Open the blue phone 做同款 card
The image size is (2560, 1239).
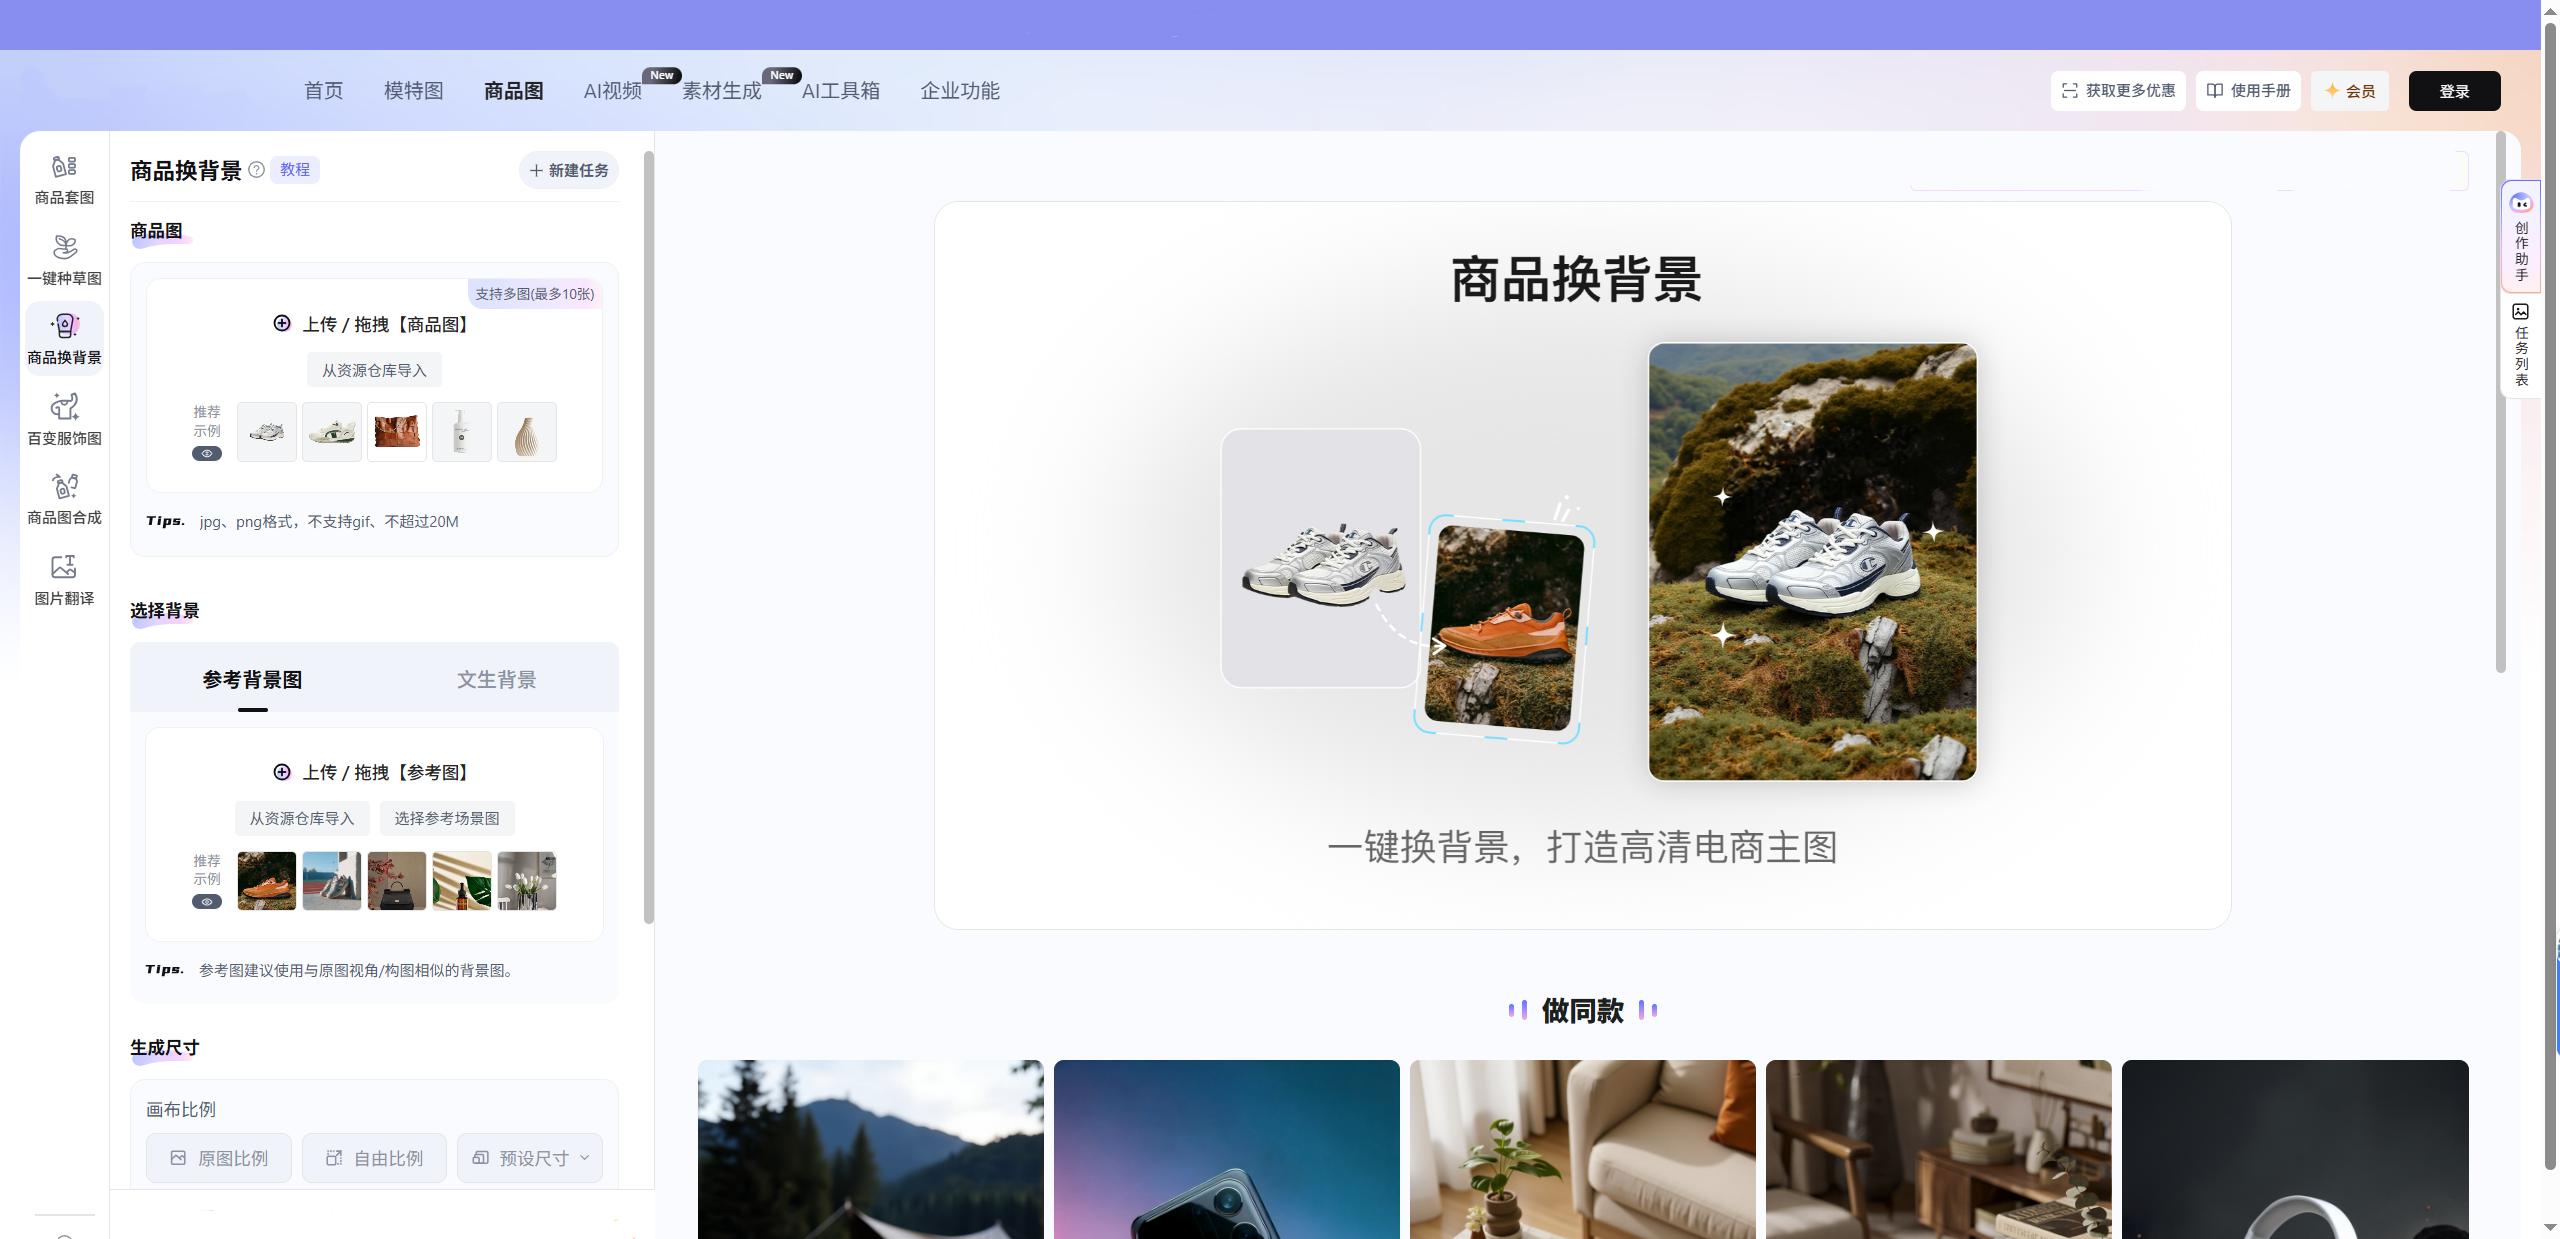click(1226, 1149)
